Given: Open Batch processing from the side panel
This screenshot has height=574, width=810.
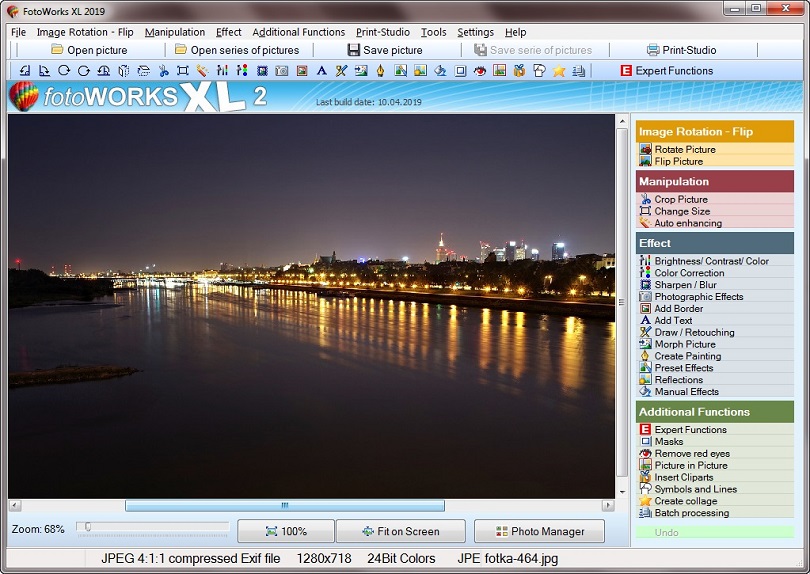Looking at the screenshot, I should click(x=691, y=513).
